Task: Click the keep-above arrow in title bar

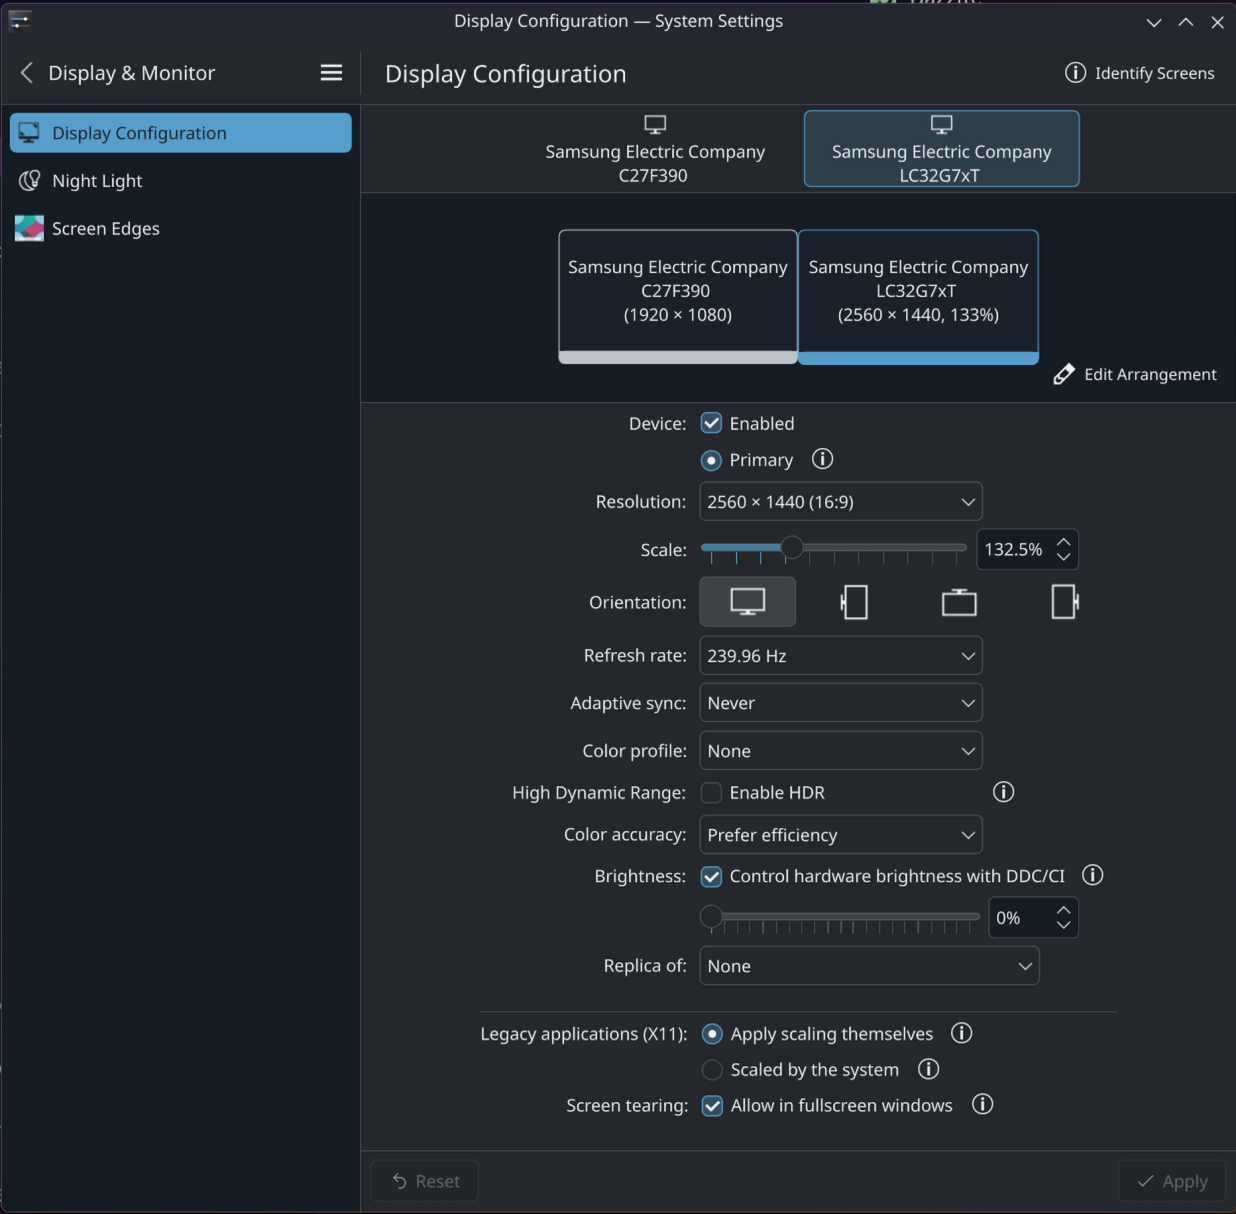Action: click(1186, 22)
